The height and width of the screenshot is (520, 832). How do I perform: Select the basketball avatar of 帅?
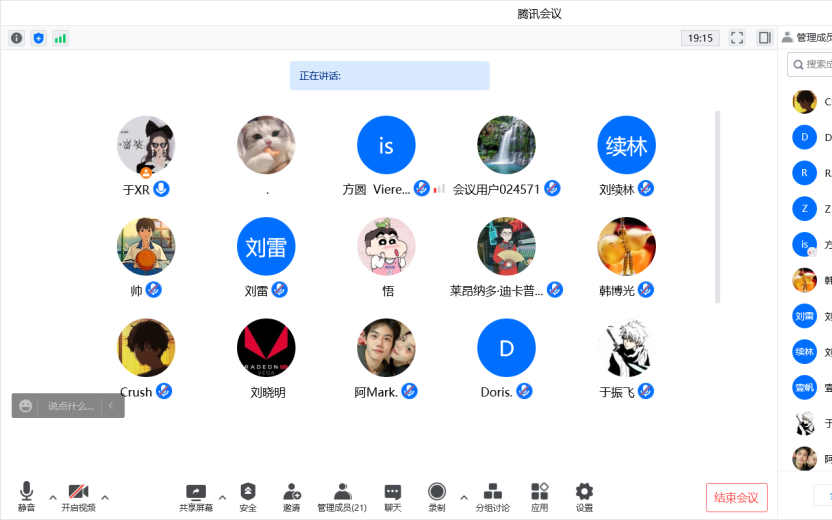pyautogui.click(x=146, y=246)
